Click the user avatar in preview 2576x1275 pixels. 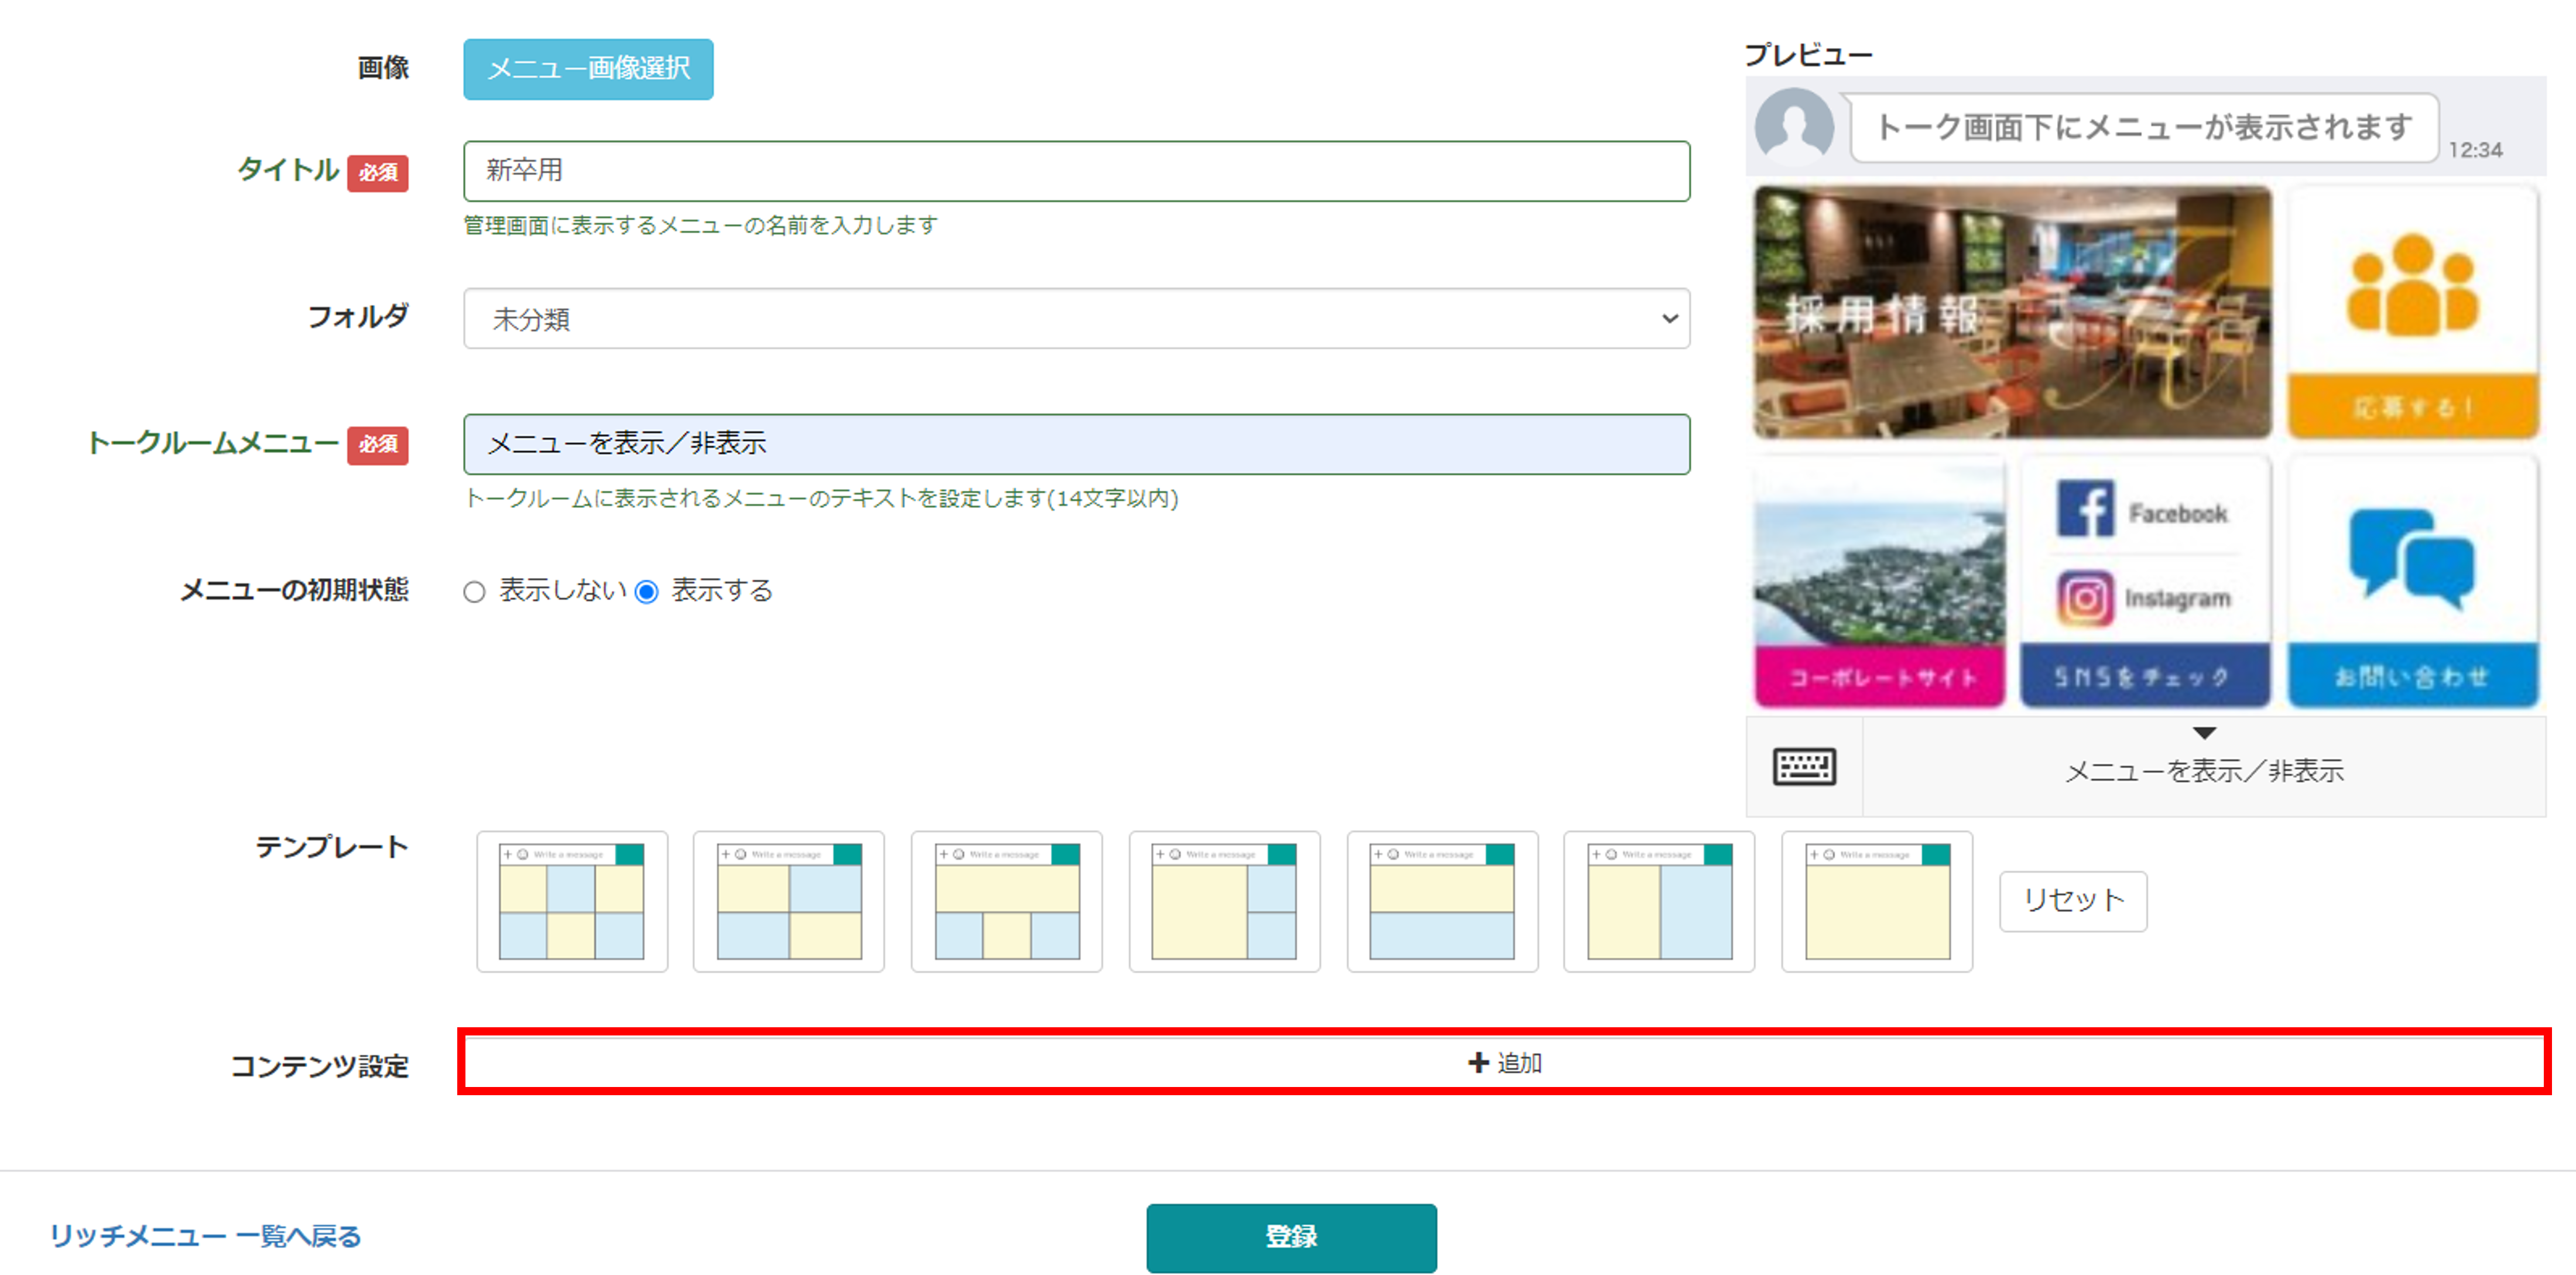(1794, 126)
